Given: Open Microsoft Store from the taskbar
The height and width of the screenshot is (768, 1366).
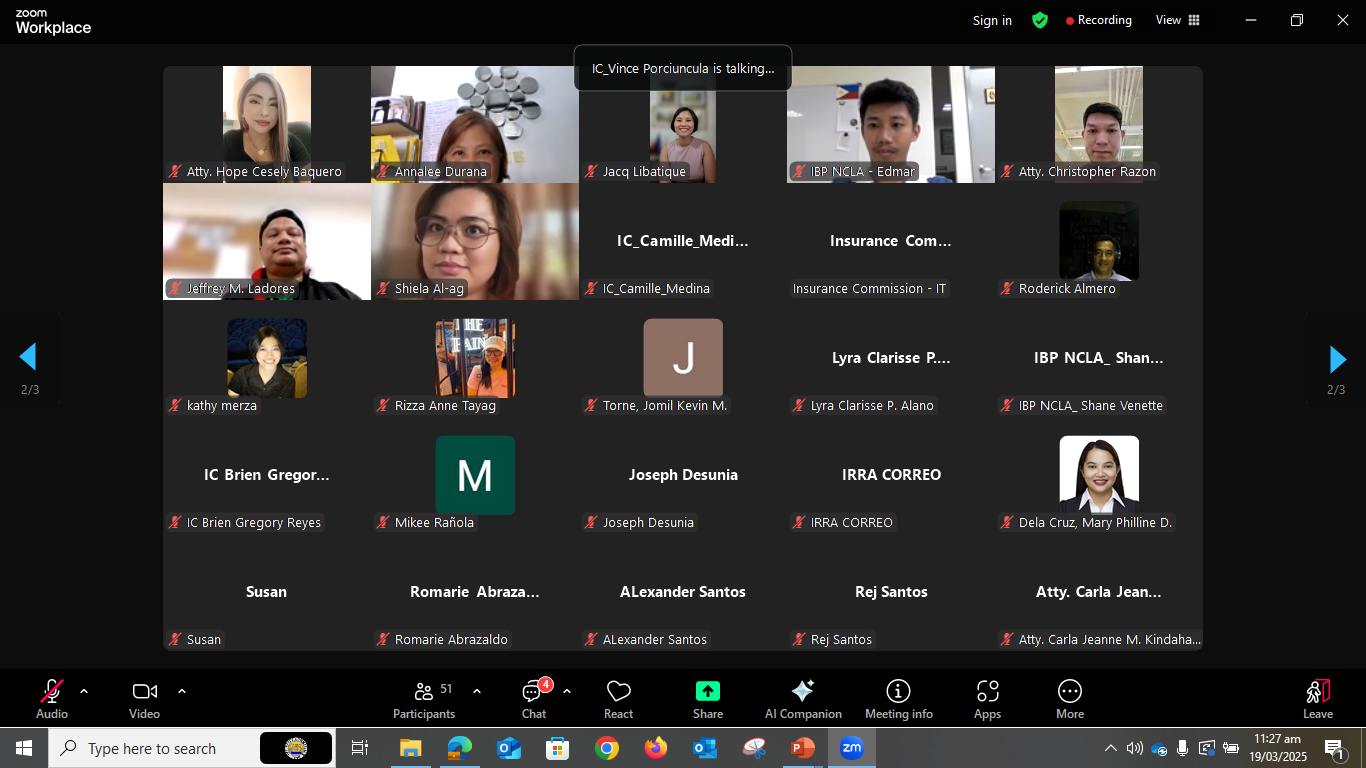Looking at the screenshot, I should (558, 748).
